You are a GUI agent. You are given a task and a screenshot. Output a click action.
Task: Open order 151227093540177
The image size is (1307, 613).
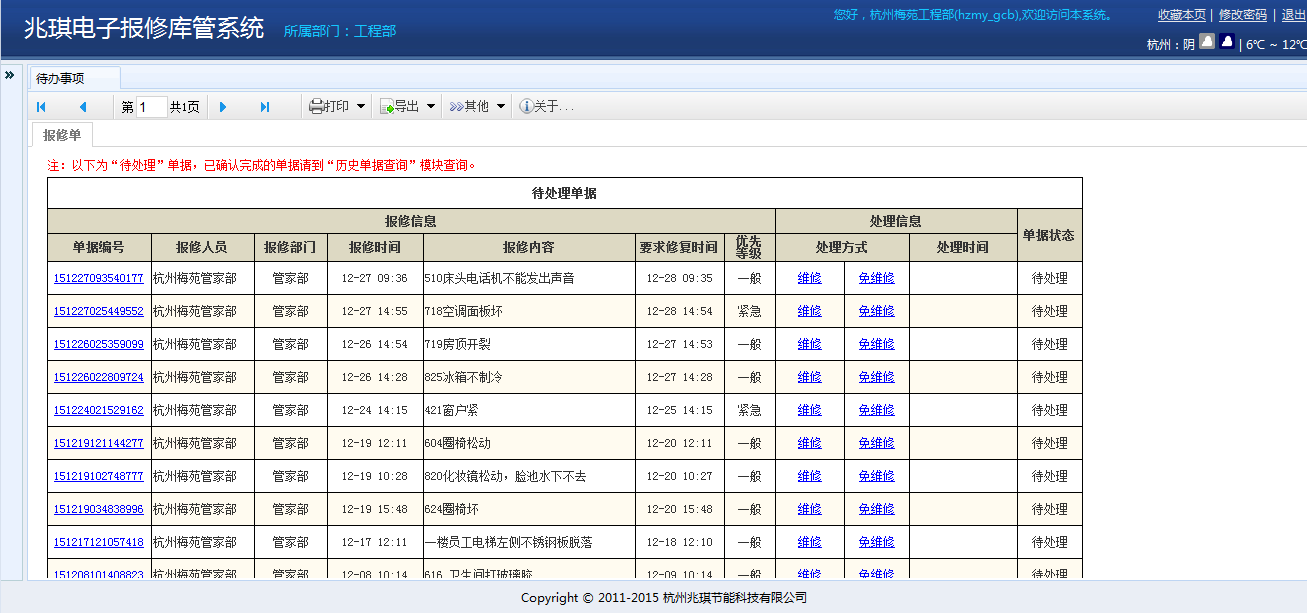click(99, 279)
